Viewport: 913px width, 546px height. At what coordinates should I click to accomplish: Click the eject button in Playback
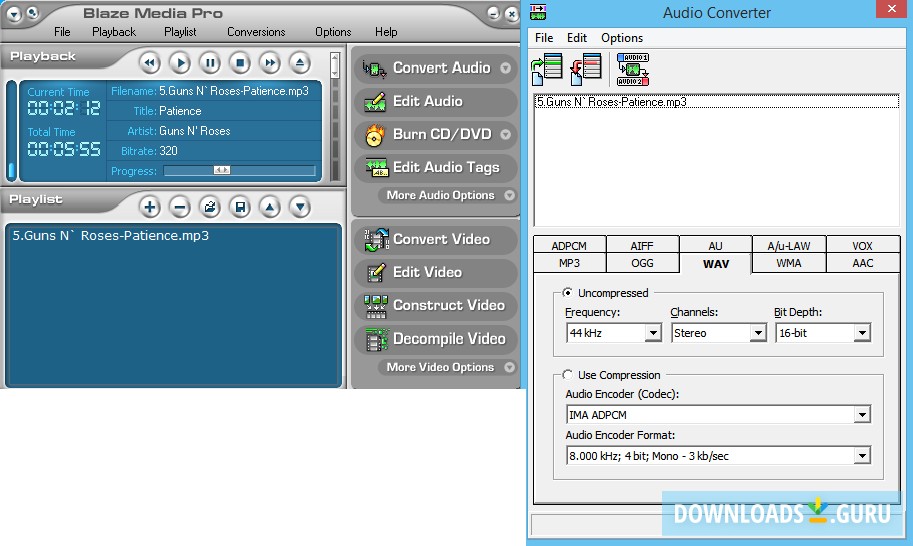300,63
